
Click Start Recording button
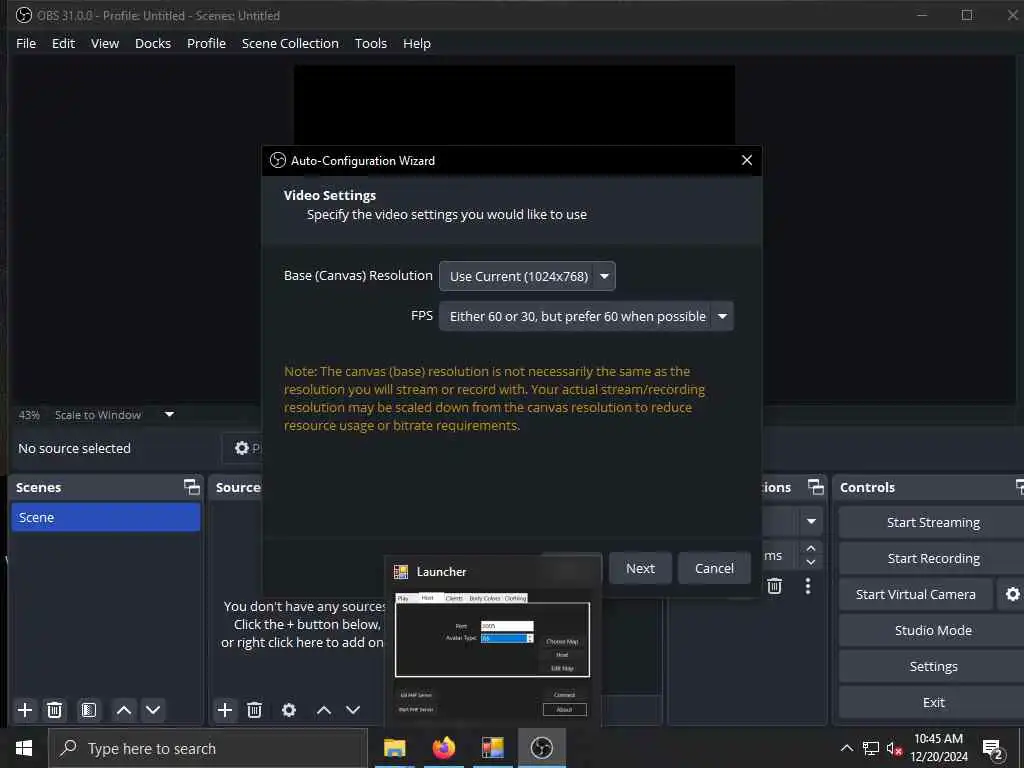(x=933, y=558)
